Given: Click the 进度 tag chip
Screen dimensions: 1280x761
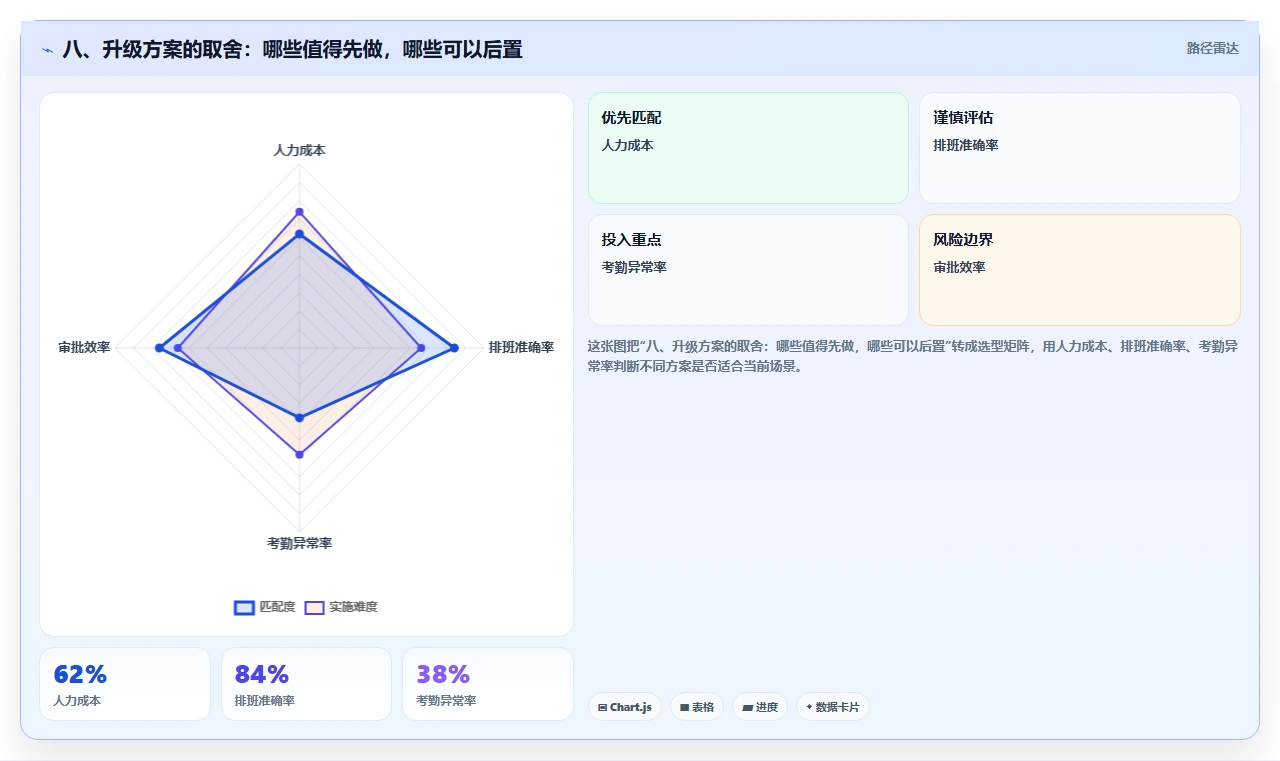Looking at the screenshot, I should click(760, 707).
